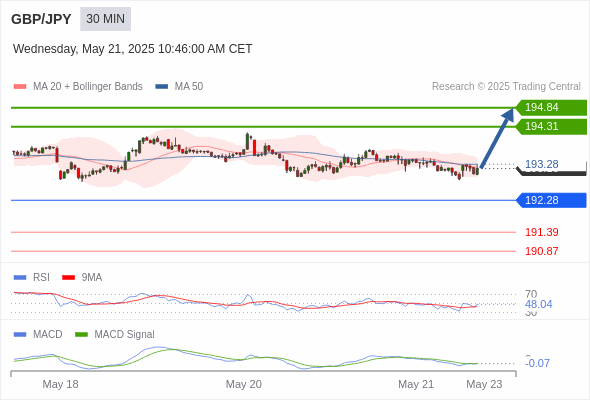This screenshot has height=400, width=590.
Task: Click the 30 MIN timeframe badge
Action: tap(105, 19)
